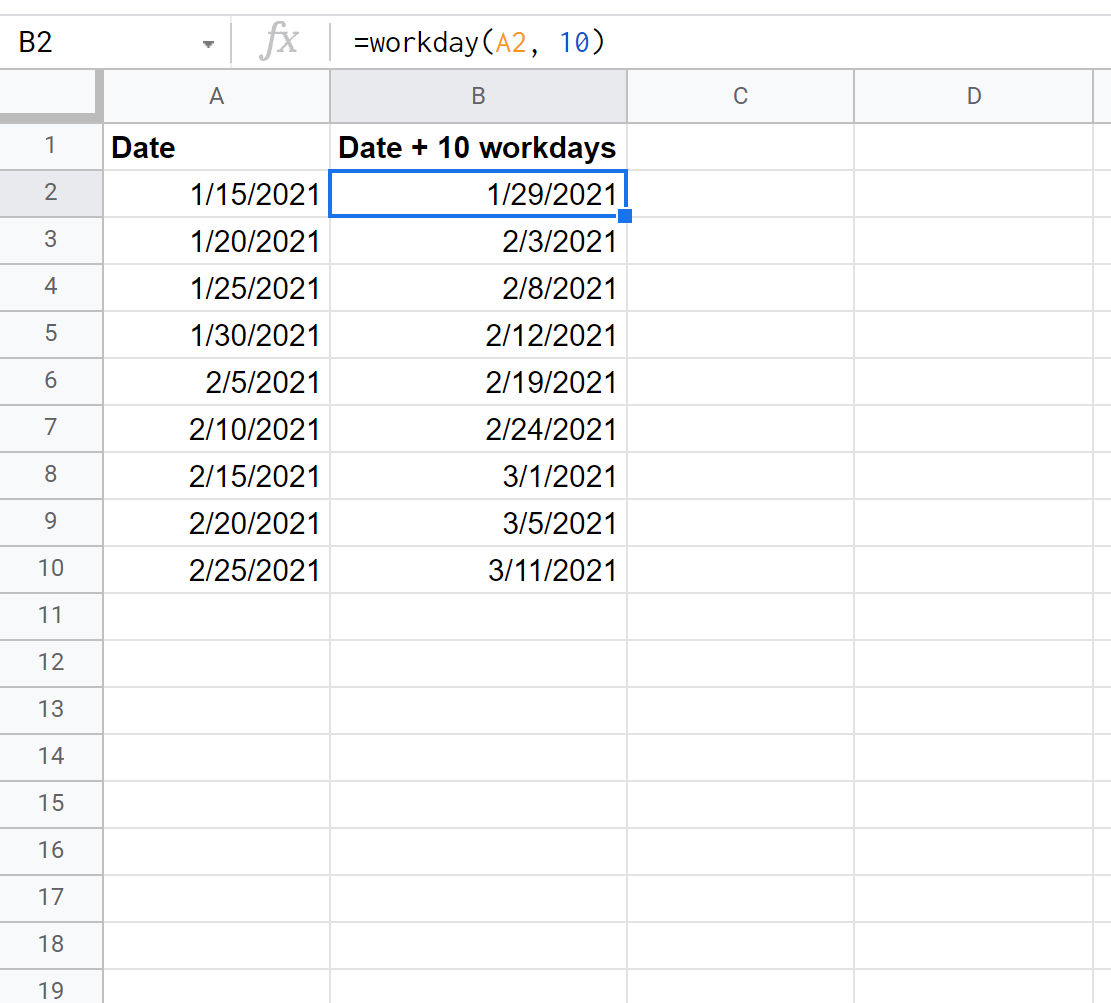
Task: Select column A header
Action: point(216,96)
